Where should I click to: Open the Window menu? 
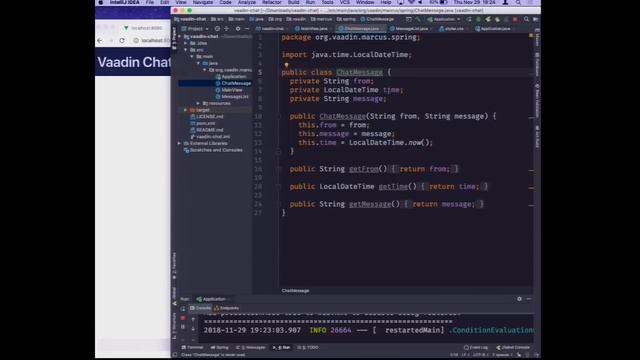[365, 2]
